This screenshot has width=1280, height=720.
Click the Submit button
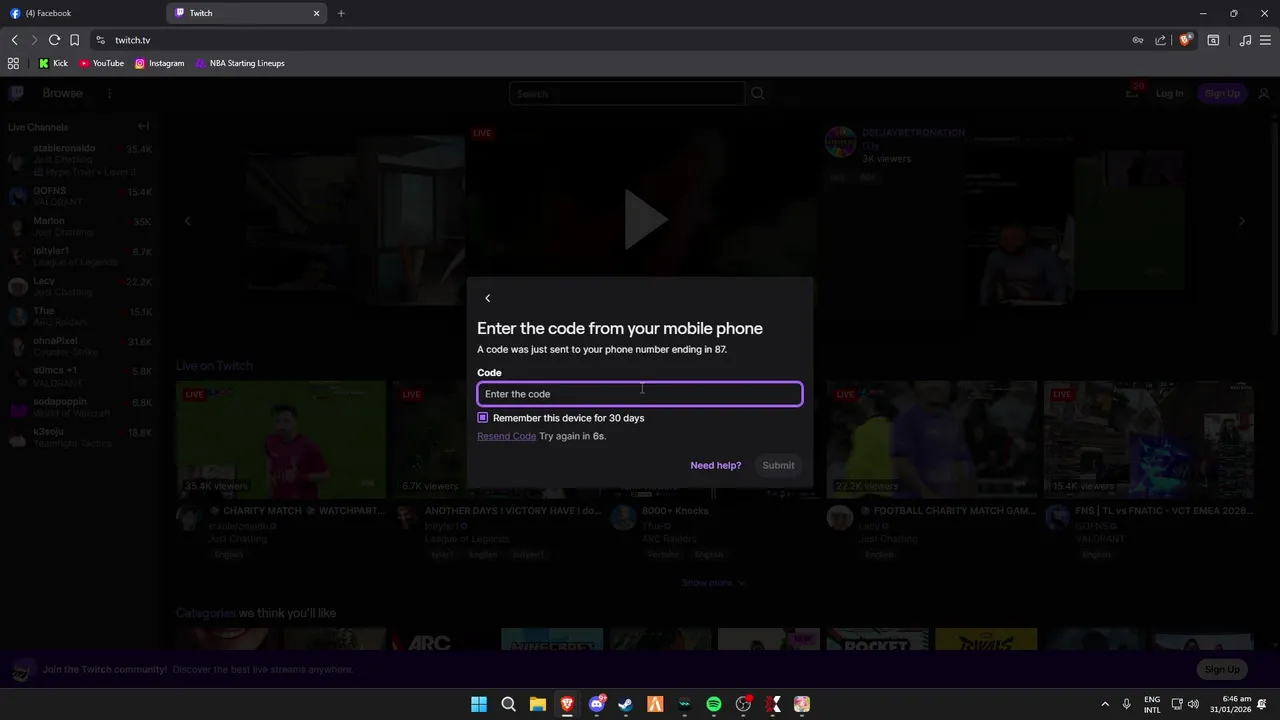778,465
